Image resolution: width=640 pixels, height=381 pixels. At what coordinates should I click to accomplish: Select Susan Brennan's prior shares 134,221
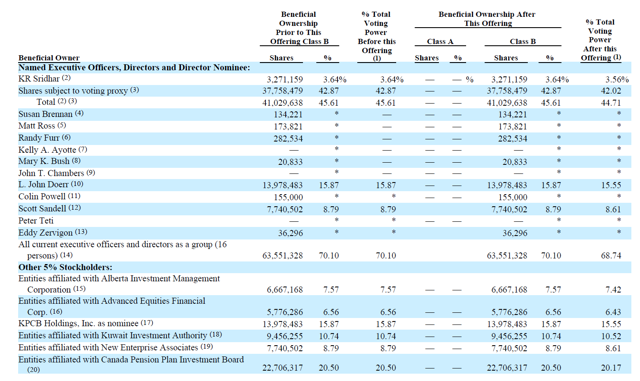[x=288, y=115]
